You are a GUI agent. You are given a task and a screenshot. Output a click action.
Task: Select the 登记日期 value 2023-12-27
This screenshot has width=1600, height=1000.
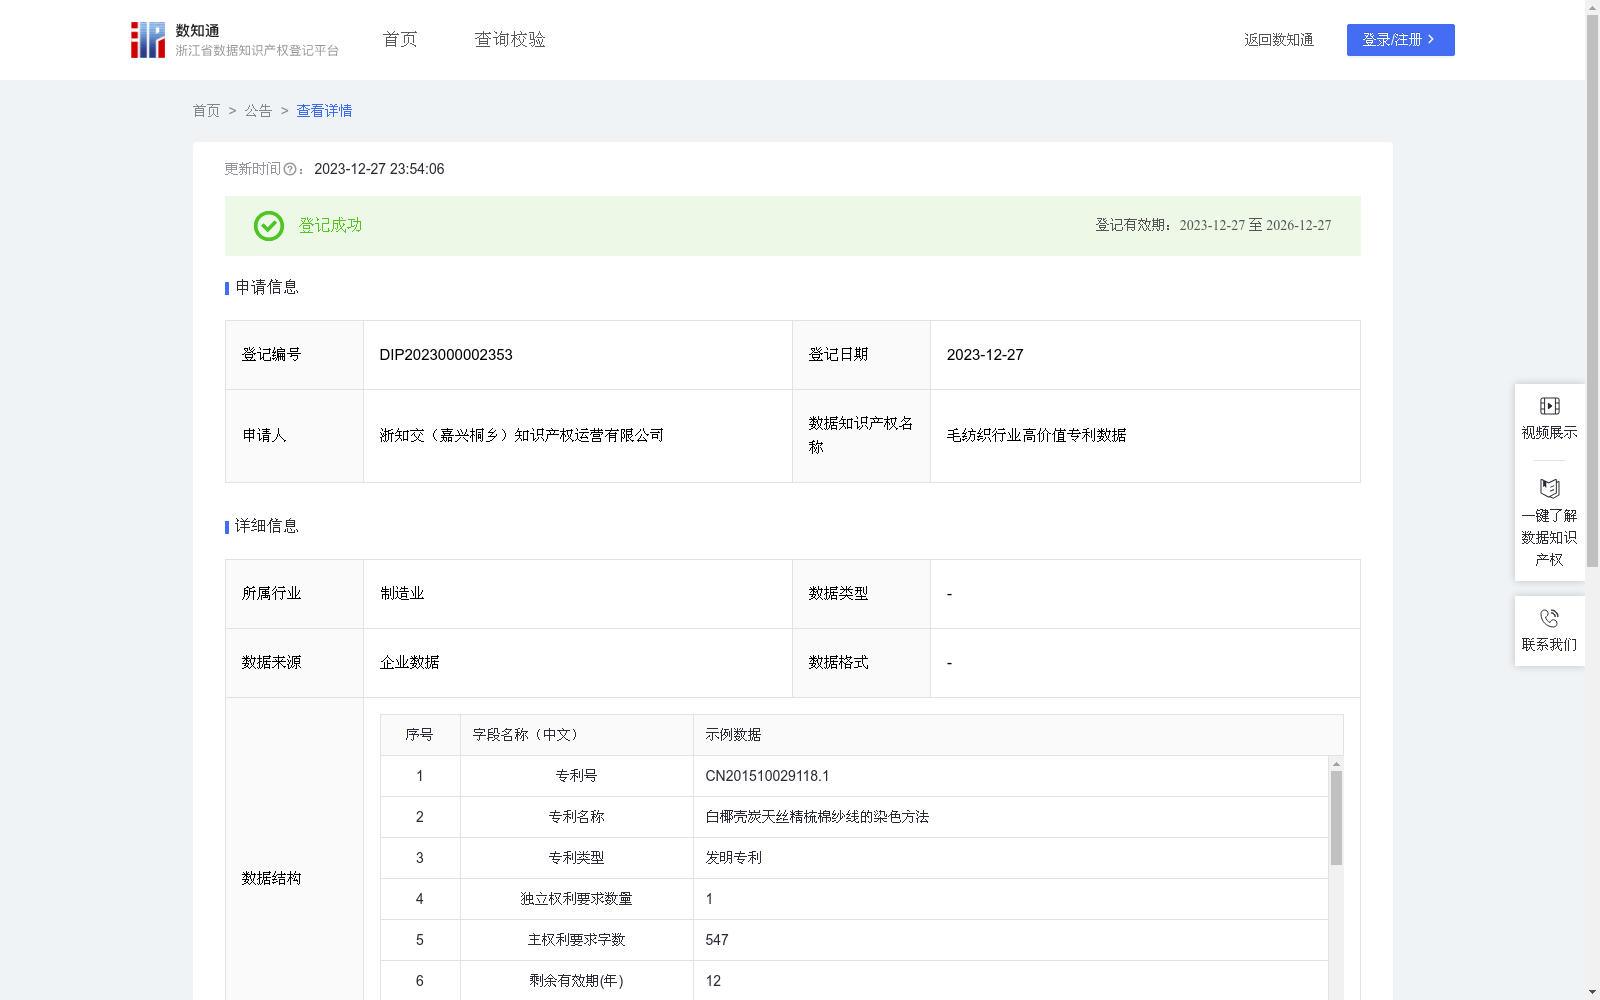coord(985,355)
